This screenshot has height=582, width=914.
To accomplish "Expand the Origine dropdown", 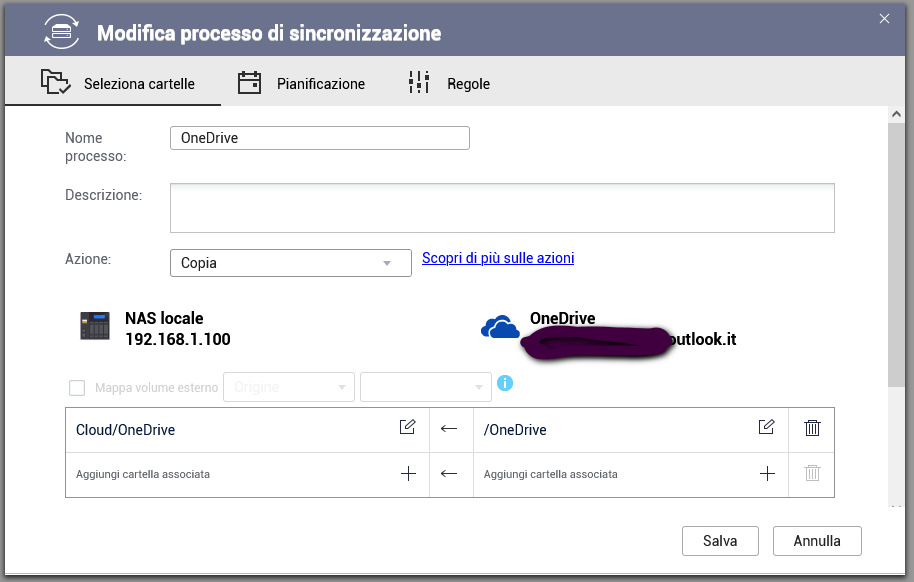I will (289, 387).
